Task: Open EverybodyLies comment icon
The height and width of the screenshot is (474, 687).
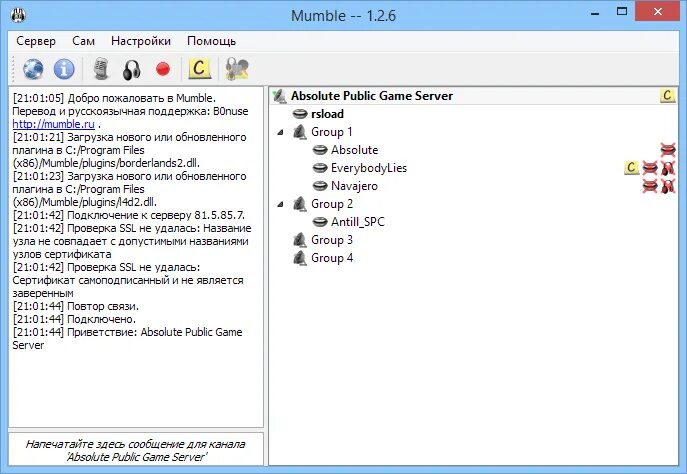Action: pos(631,167)
